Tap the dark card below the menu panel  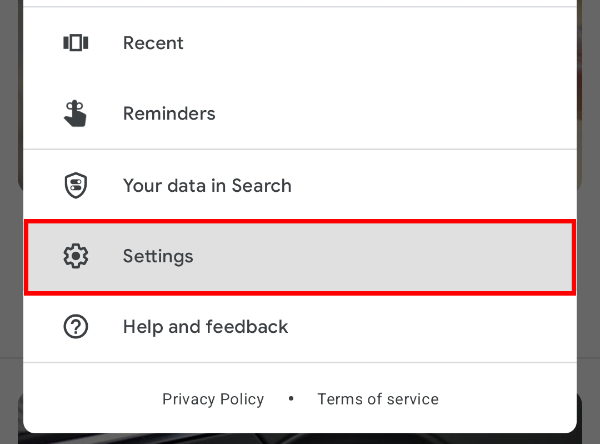[300, 438]
